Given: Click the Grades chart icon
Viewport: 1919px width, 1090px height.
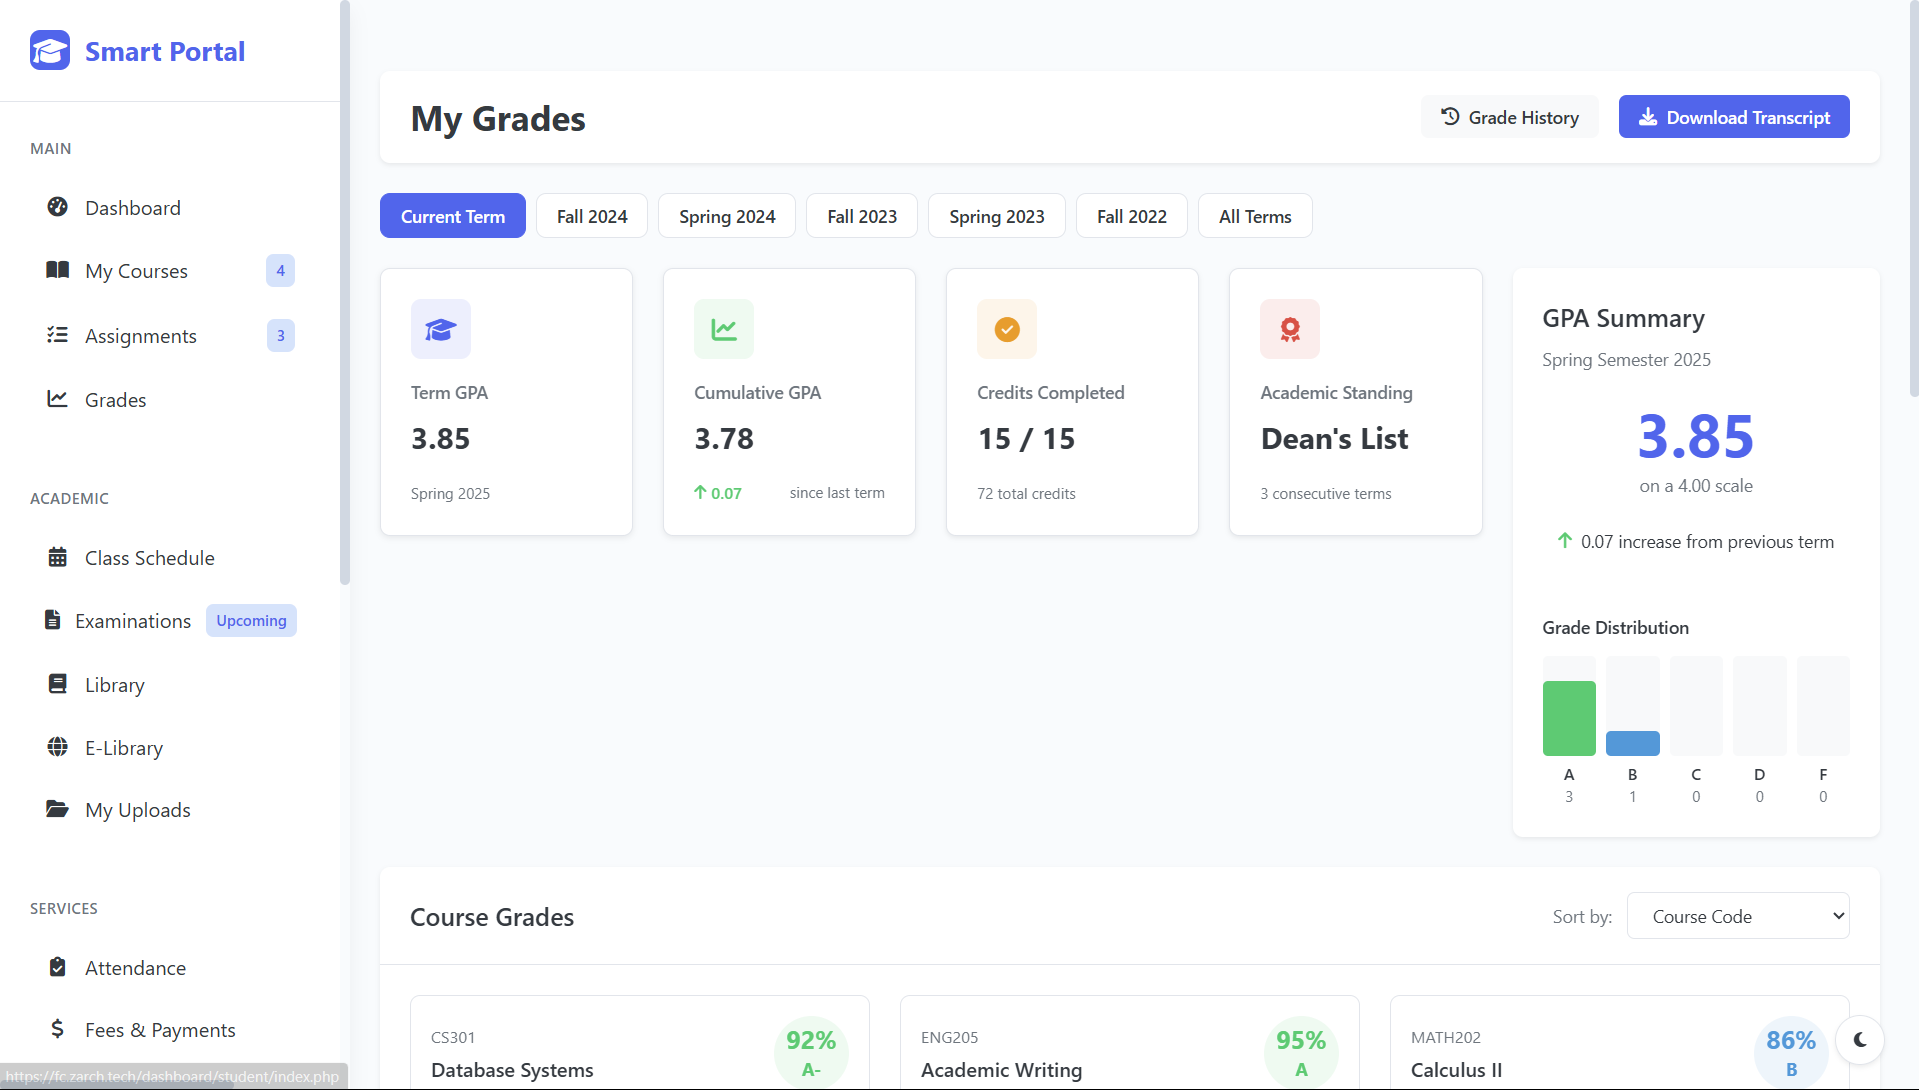Looking at the screenshot, I should 58,399.
